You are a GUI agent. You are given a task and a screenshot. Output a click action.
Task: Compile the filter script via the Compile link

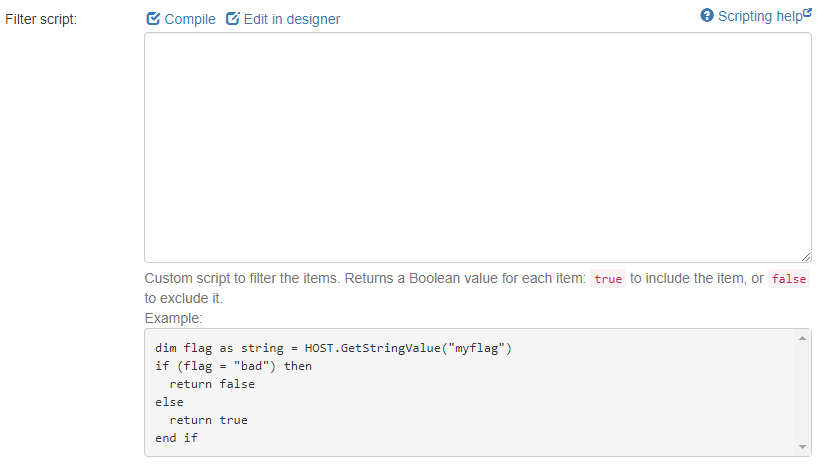click(x=189, y=19)
